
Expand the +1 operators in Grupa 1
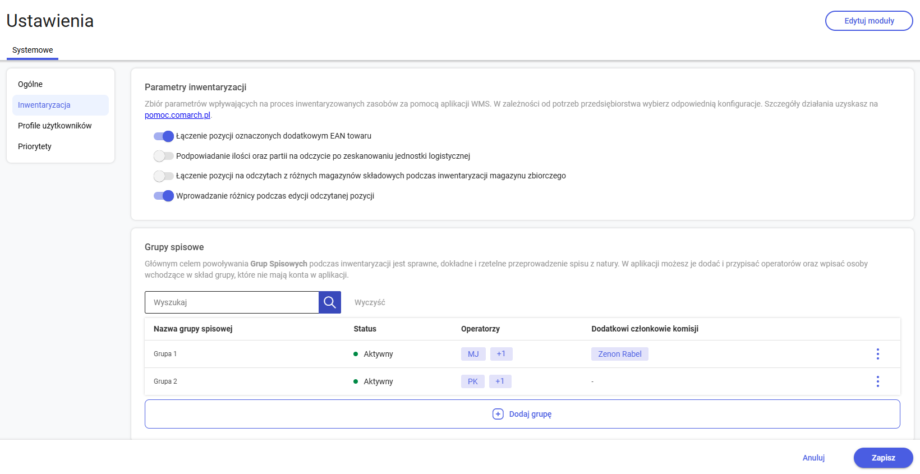502,354
